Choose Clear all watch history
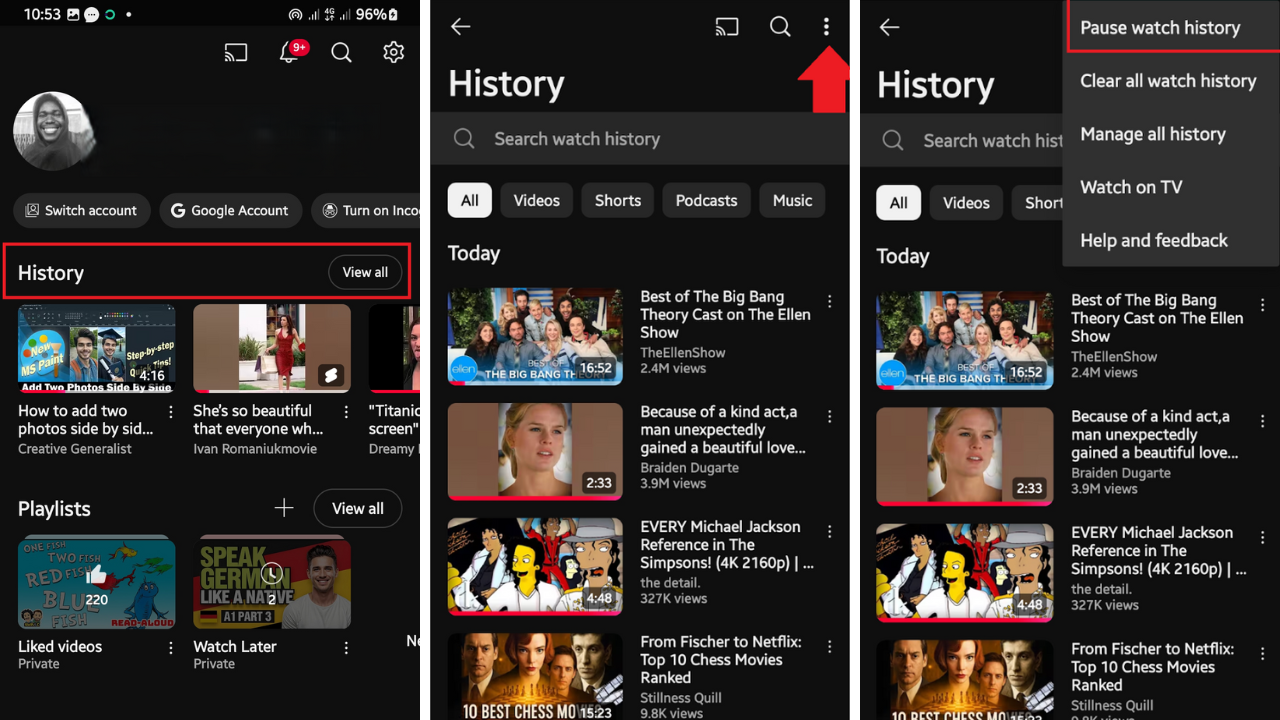1280x720 pixels. [1168, 81]
